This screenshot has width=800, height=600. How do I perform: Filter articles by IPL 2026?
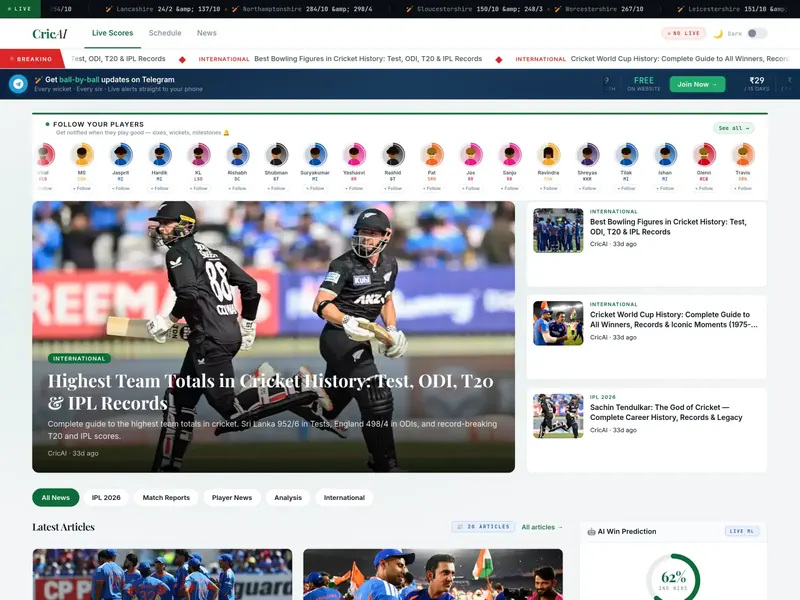106,497
